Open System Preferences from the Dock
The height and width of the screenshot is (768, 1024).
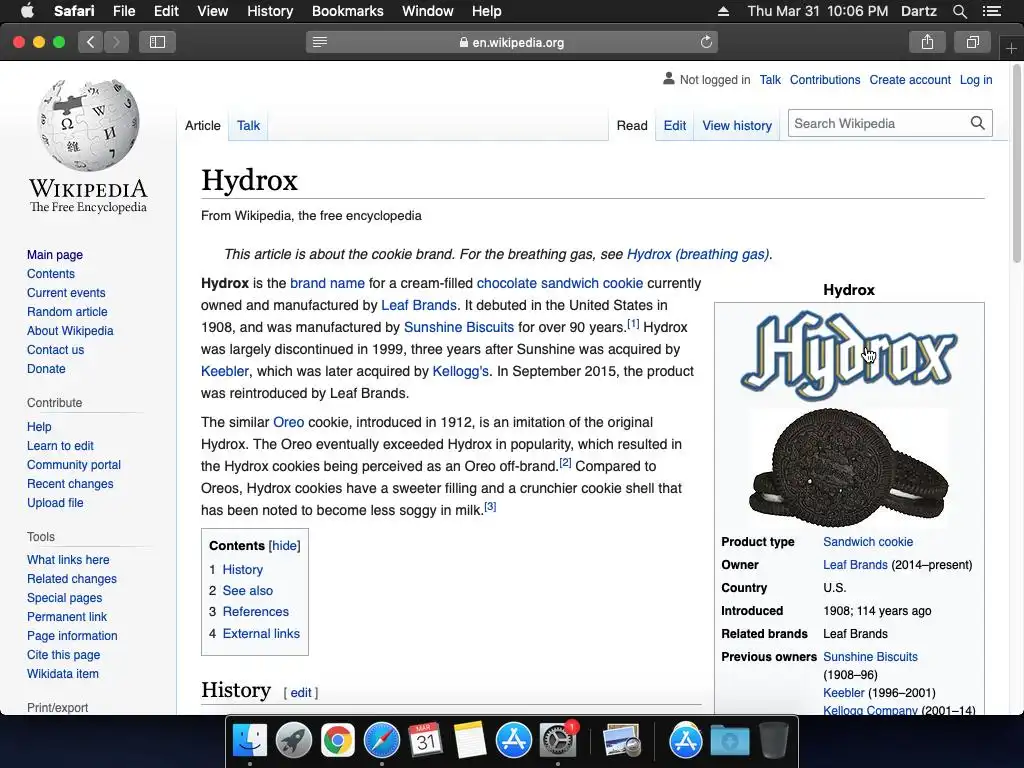[557, 741]
